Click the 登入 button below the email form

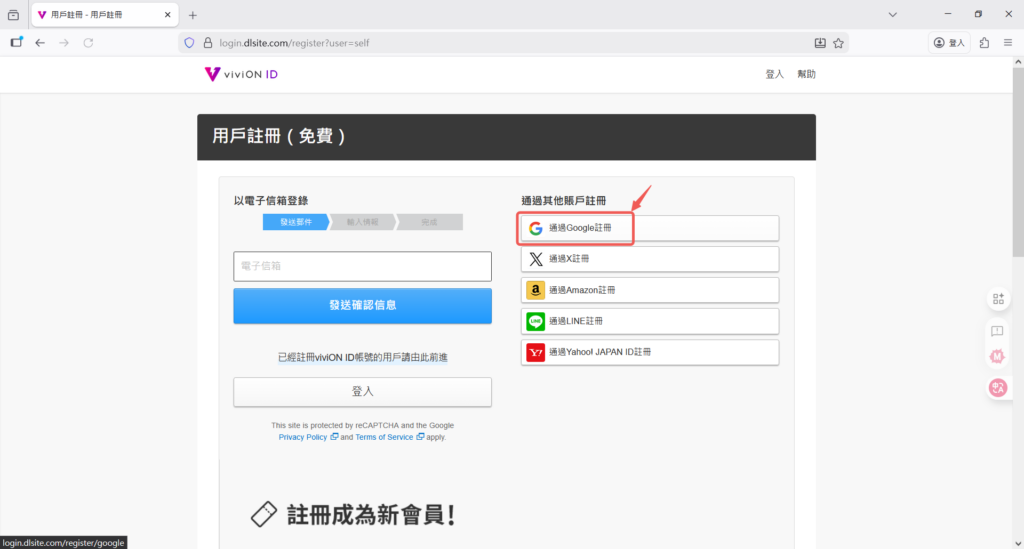pyautogui.click(x=362, y=392)
